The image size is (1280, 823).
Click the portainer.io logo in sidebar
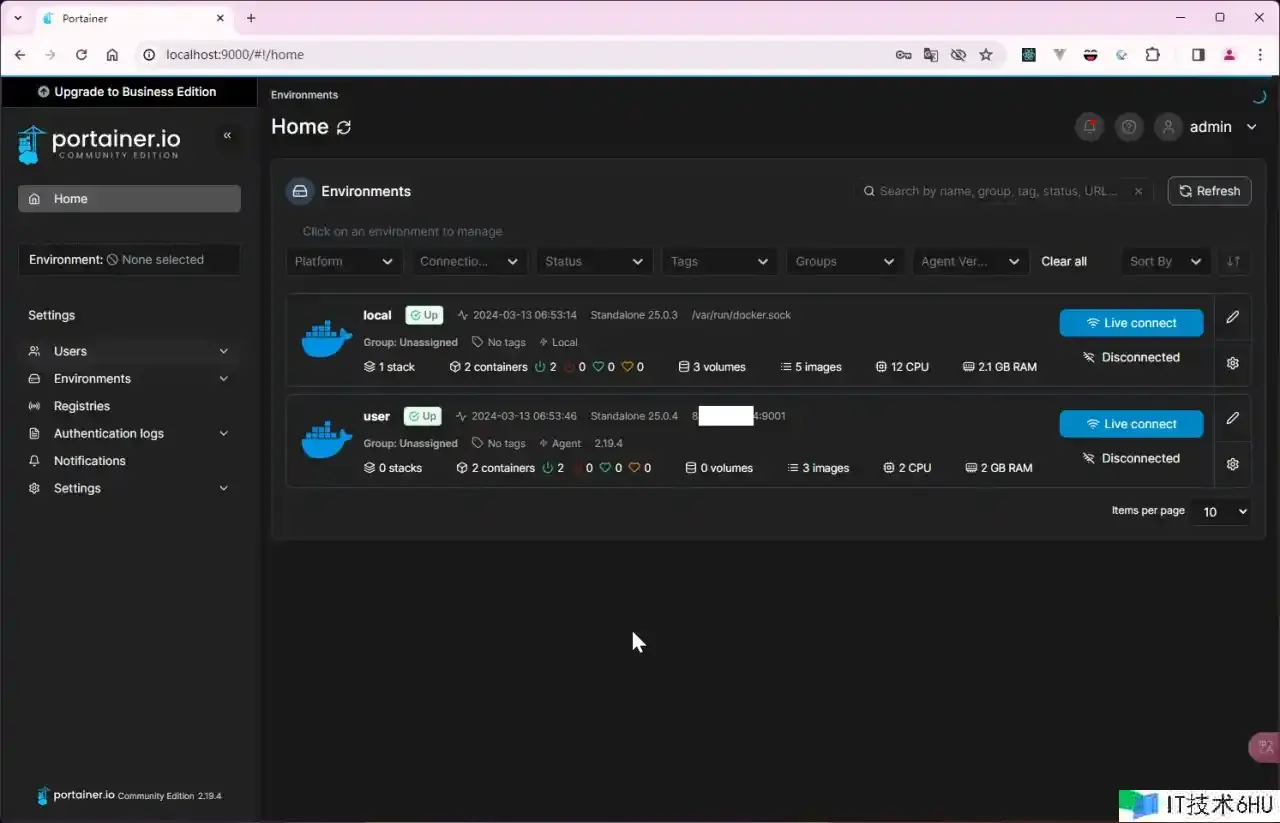[x=99, y=144]
